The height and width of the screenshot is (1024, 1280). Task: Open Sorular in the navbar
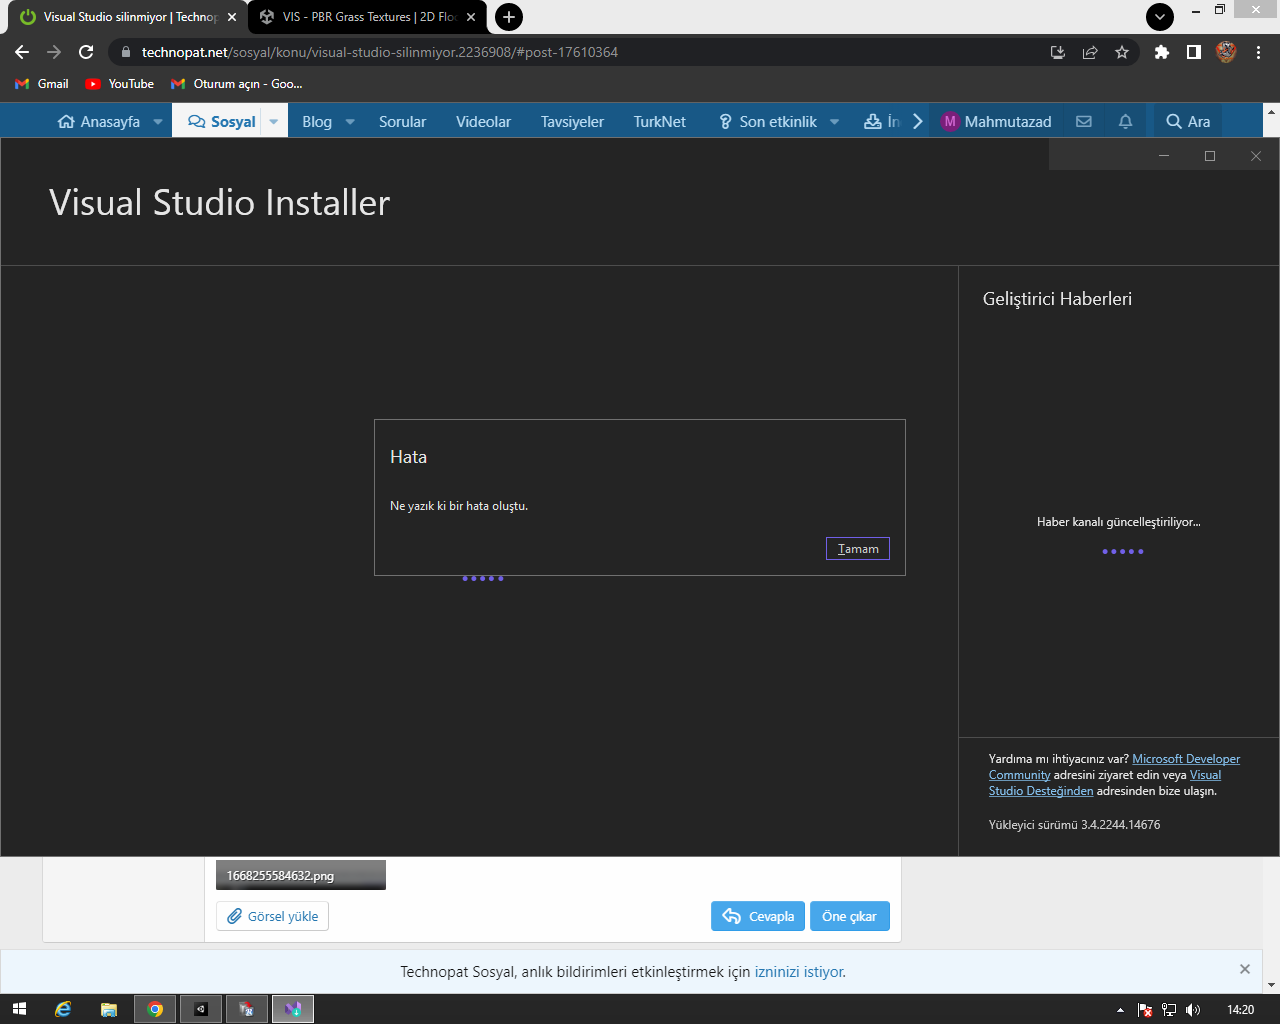click(402, 121)
